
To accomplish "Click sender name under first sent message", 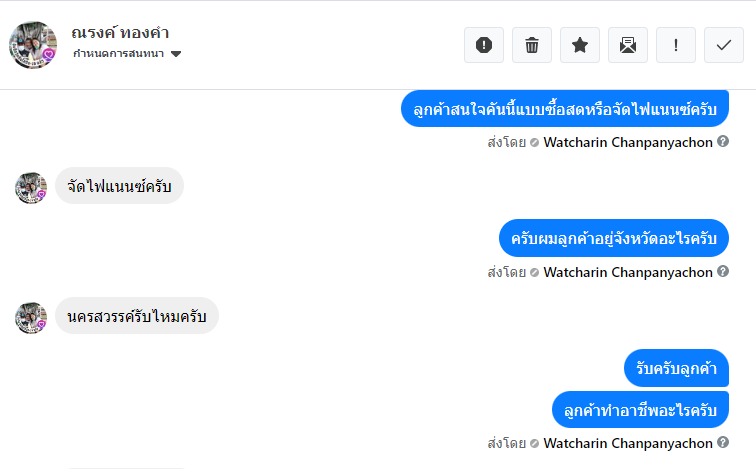I will tap(628, 142).
